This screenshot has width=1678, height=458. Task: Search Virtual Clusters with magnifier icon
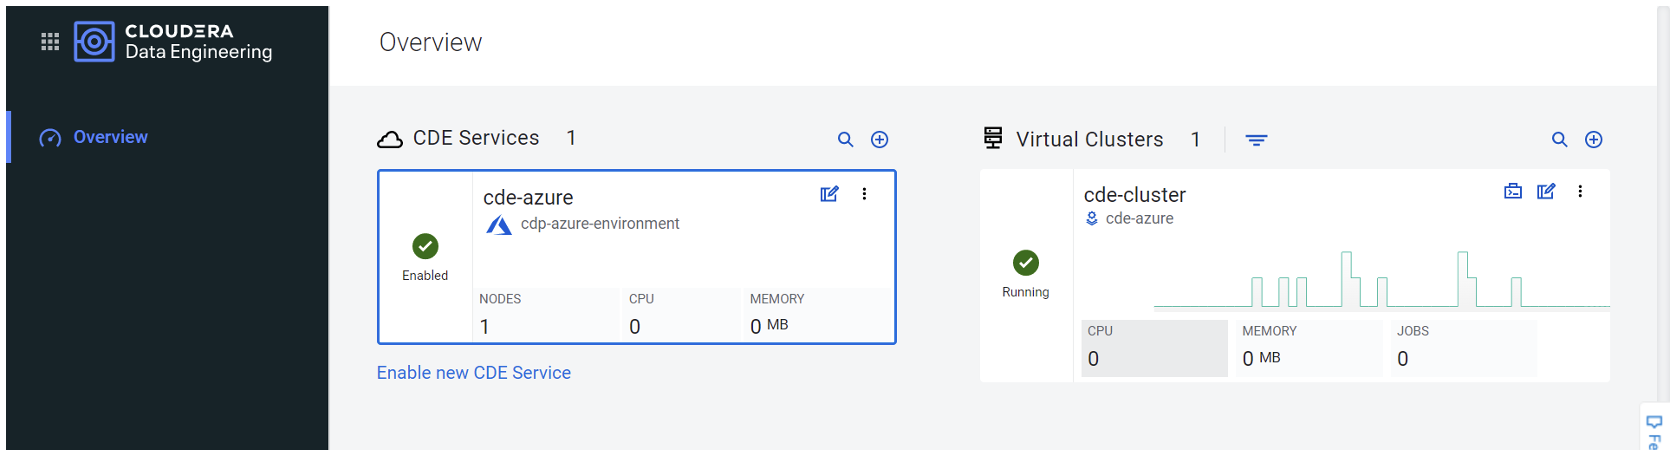1559,140
